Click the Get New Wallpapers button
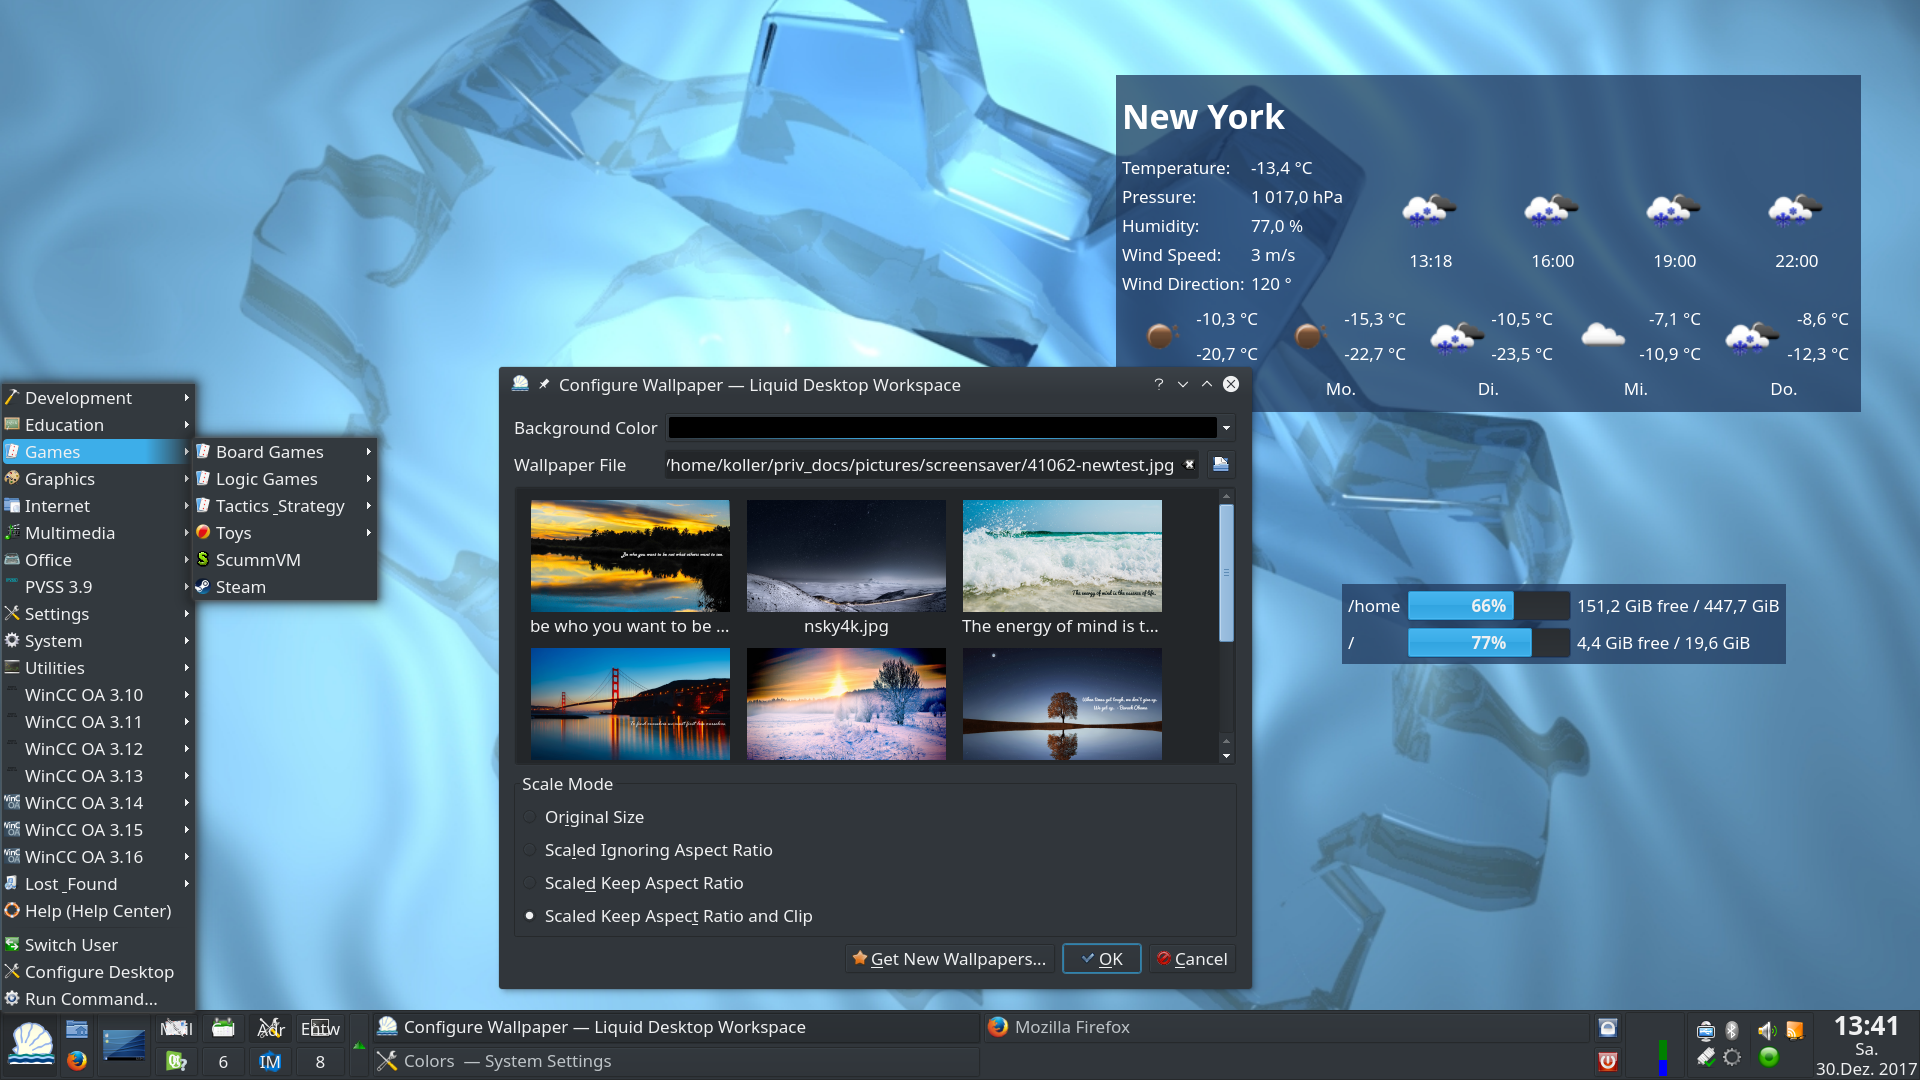 (949, 959)
